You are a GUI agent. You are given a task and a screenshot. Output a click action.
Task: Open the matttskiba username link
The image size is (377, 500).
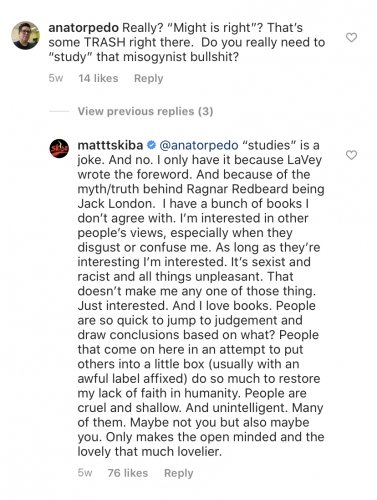(110, 145)
